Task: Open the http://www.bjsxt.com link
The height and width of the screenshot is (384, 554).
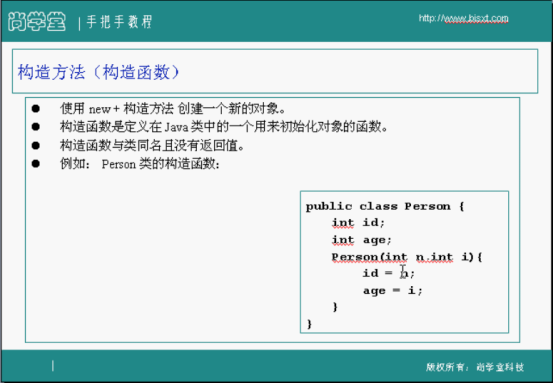Action: point(463,18)
